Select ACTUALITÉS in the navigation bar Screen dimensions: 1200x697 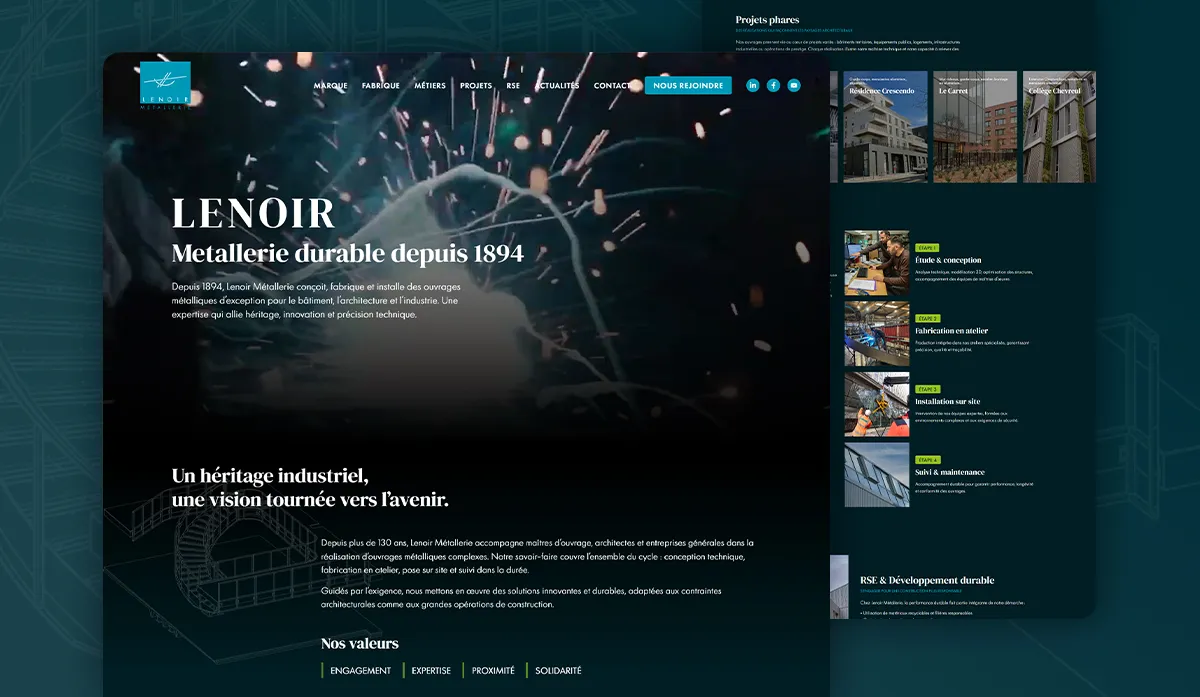click(558, 86)
